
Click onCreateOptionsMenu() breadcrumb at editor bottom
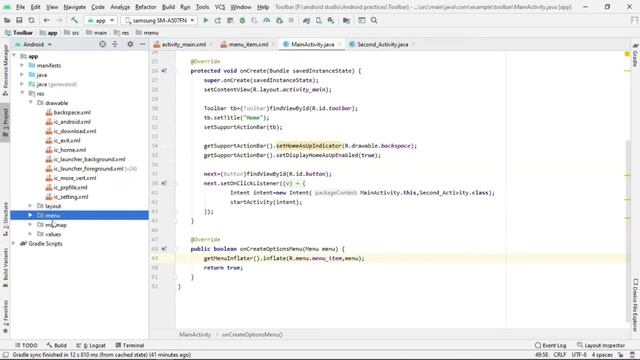pyautogui.click(x=252, y=335)
